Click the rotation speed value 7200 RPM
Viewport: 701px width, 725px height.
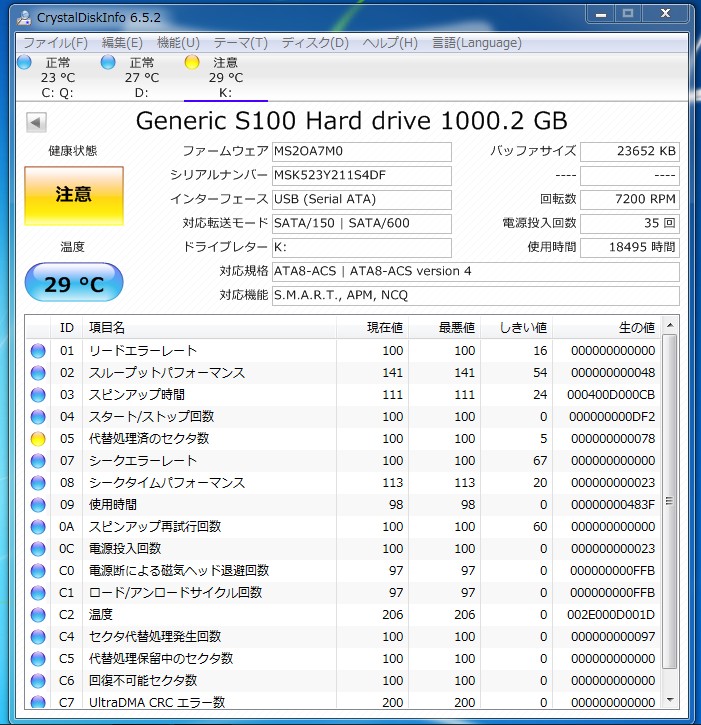630,200
